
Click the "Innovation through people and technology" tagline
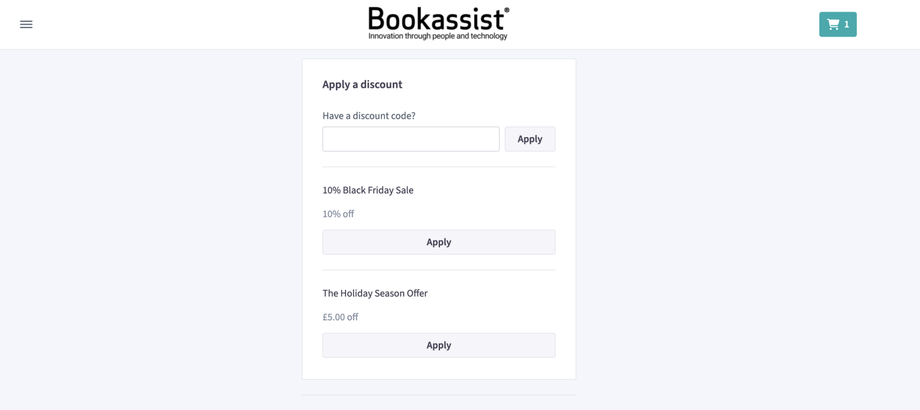(x=437, y=36)
